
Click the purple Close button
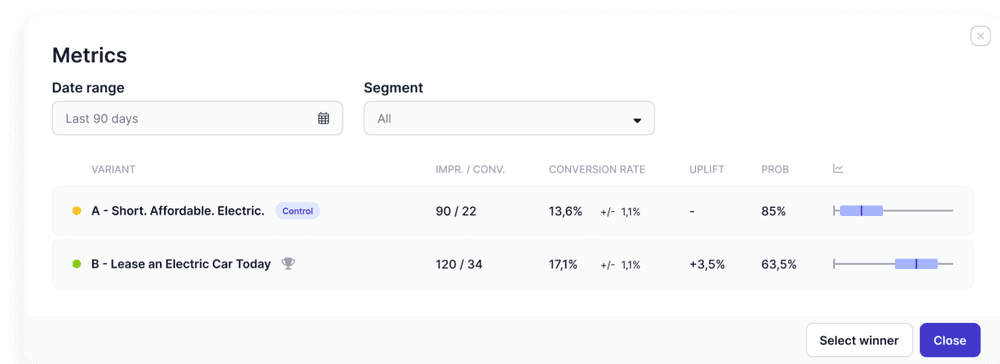point(950,340)
